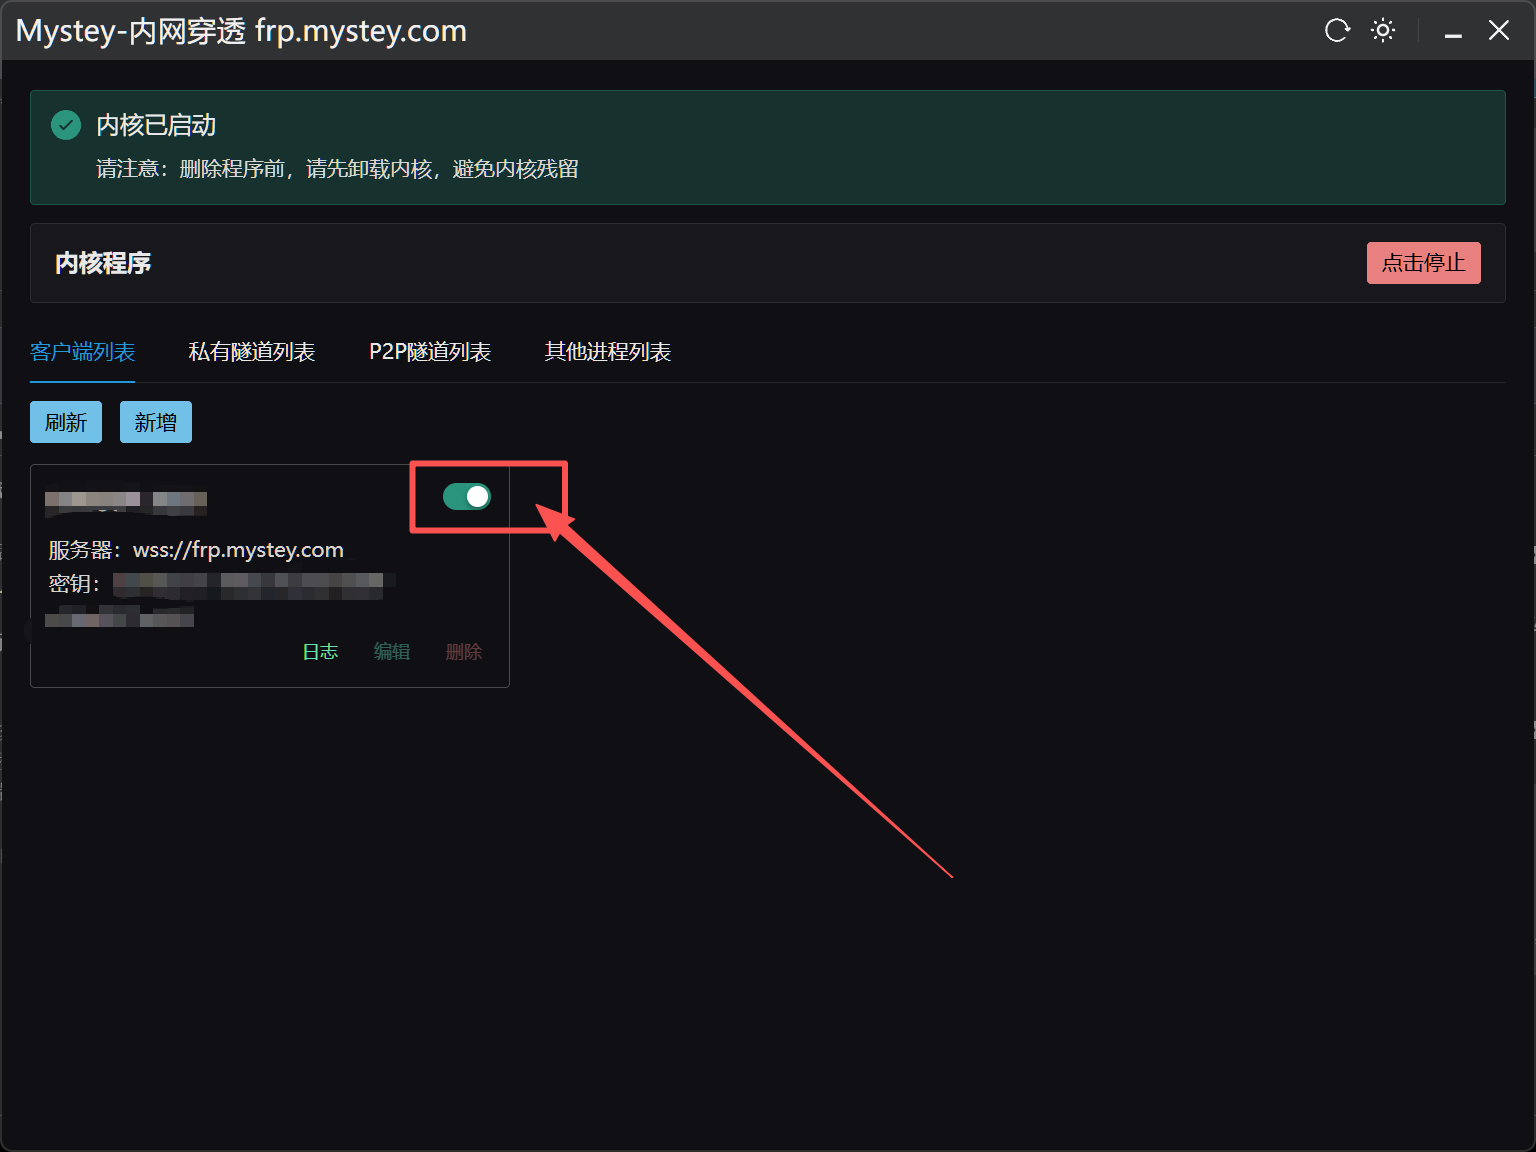Click the 刷新 button

(x=66, y=422)
